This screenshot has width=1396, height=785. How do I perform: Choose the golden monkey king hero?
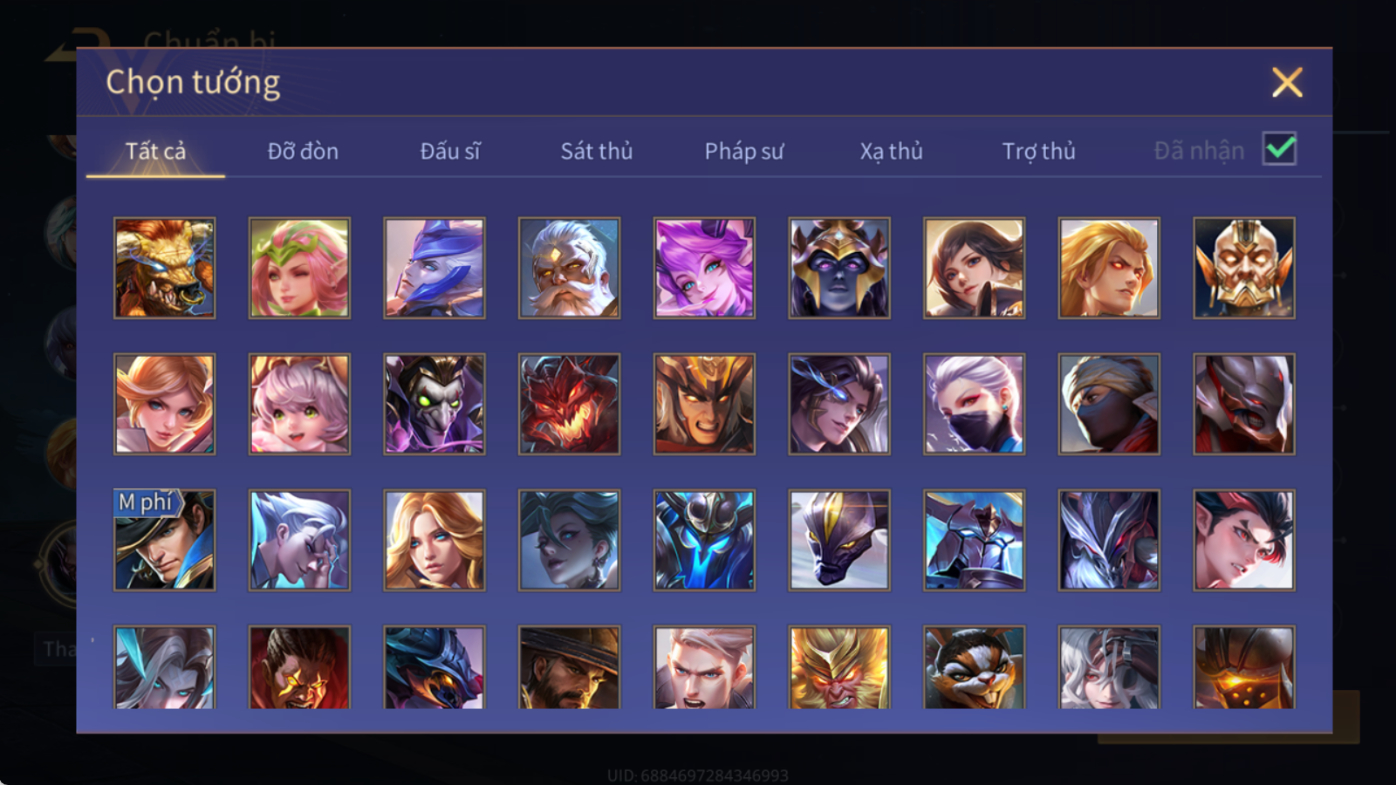839,667
